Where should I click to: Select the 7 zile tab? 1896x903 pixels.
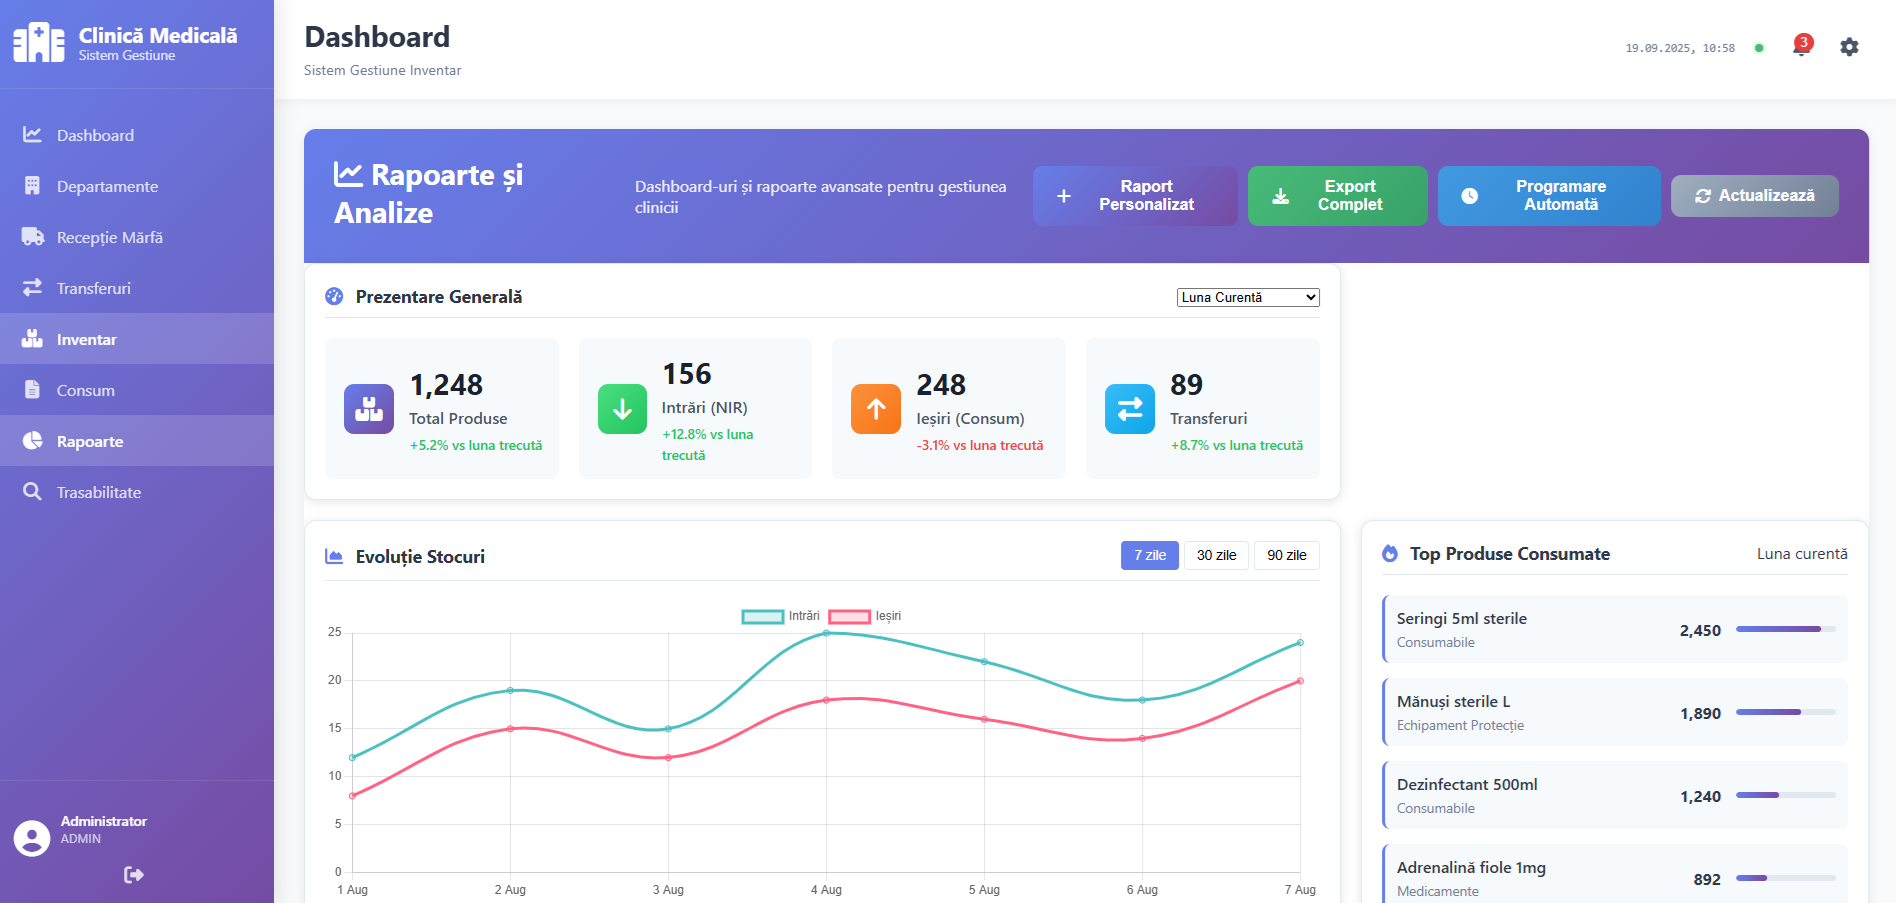tap(1149, 555)
